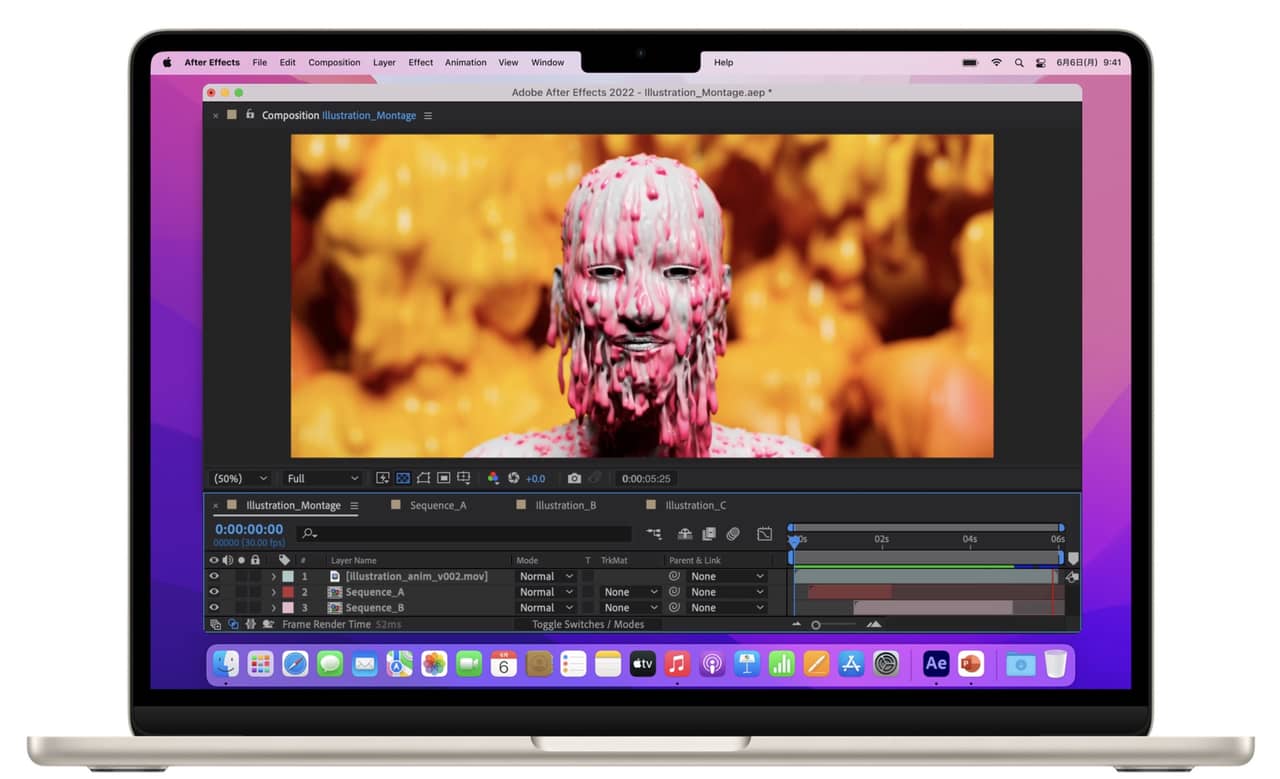Click the Fast Previews icon

pyautogui.click(x=383, y=479)
